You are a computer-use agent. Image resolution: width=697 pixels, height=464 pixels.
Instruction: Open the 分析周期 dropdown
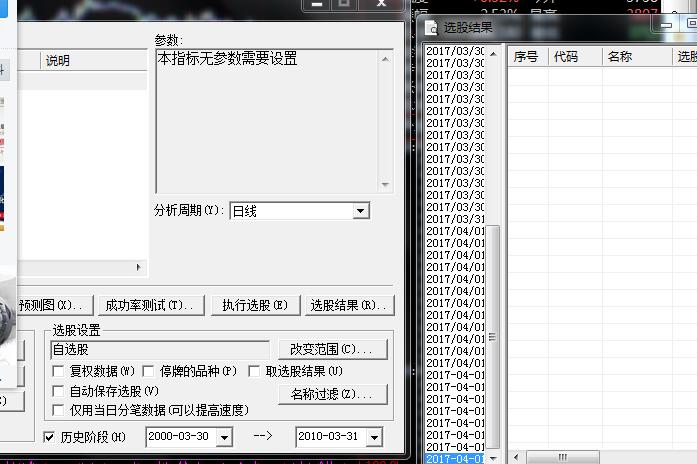coord(361,211)
